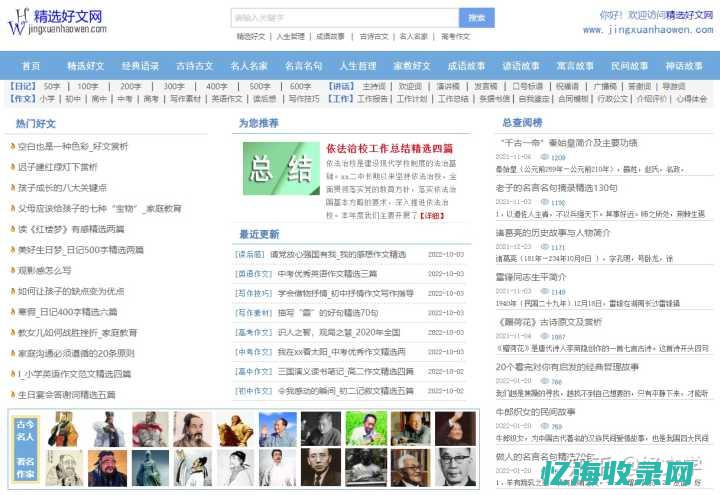This screenshot has width=720, height=495.
Task: Click the www.jingxuanhaowen.com URL text
Action: point(648,30)
